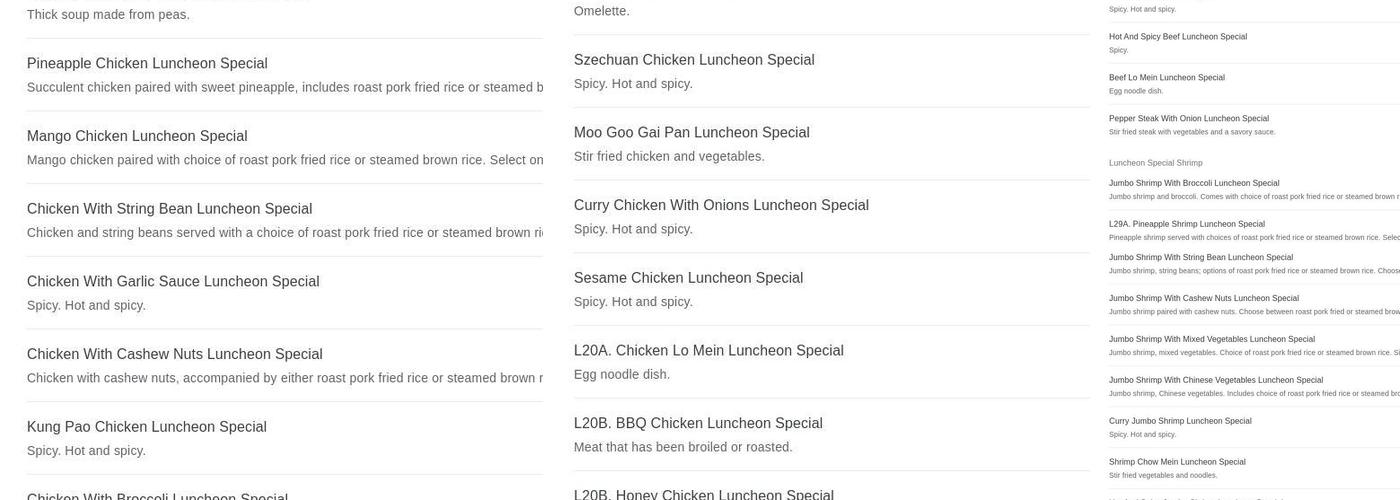Pick Szechuan Chicken Luncheon Special
This screenshot has width=1400, height=500.
coord(694,60)
